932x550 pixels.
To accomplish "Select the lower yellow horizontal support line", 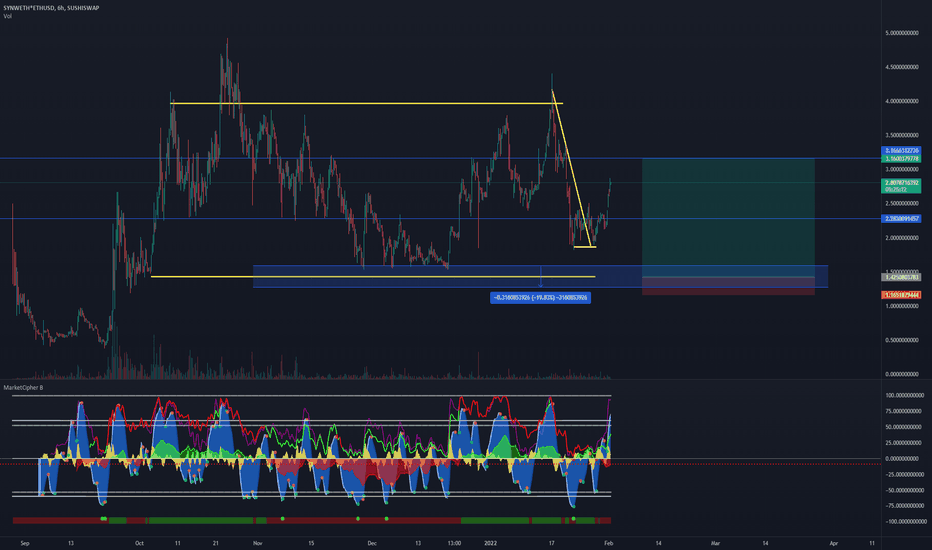I will [373, 276].
